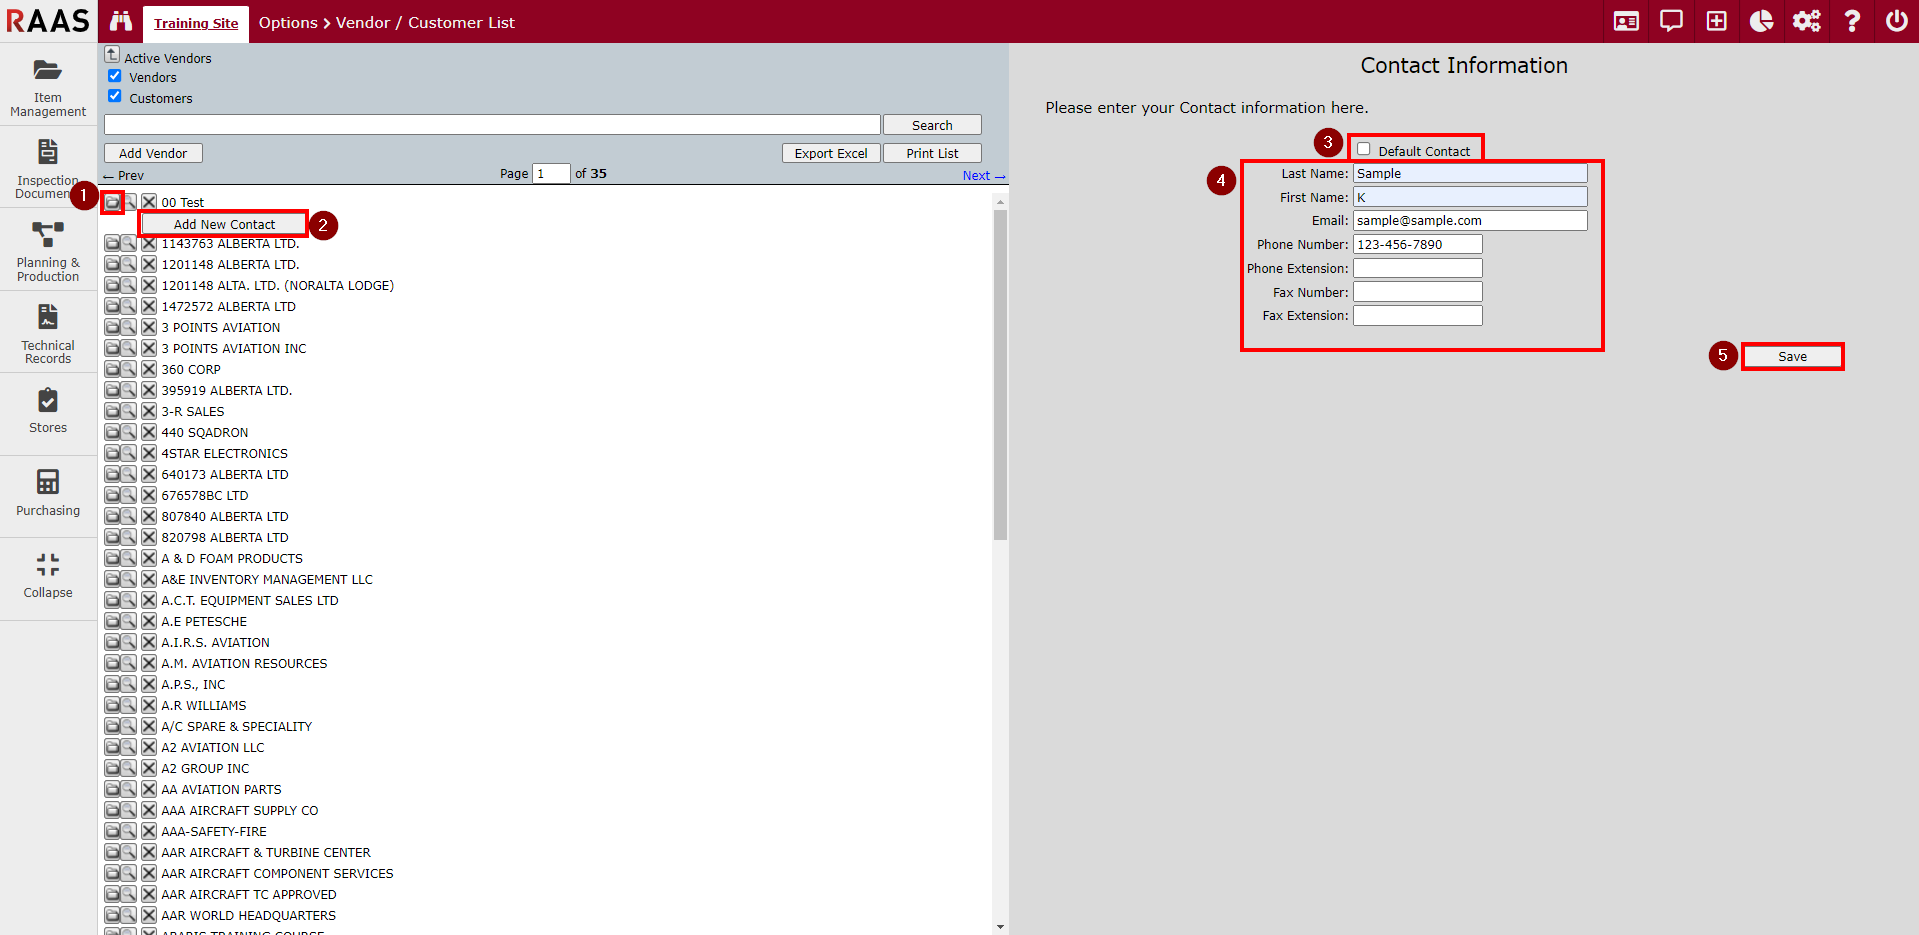Open the contact card icon in header
The height and width of the screenshot is (935, 1919).
[1626, 21]
